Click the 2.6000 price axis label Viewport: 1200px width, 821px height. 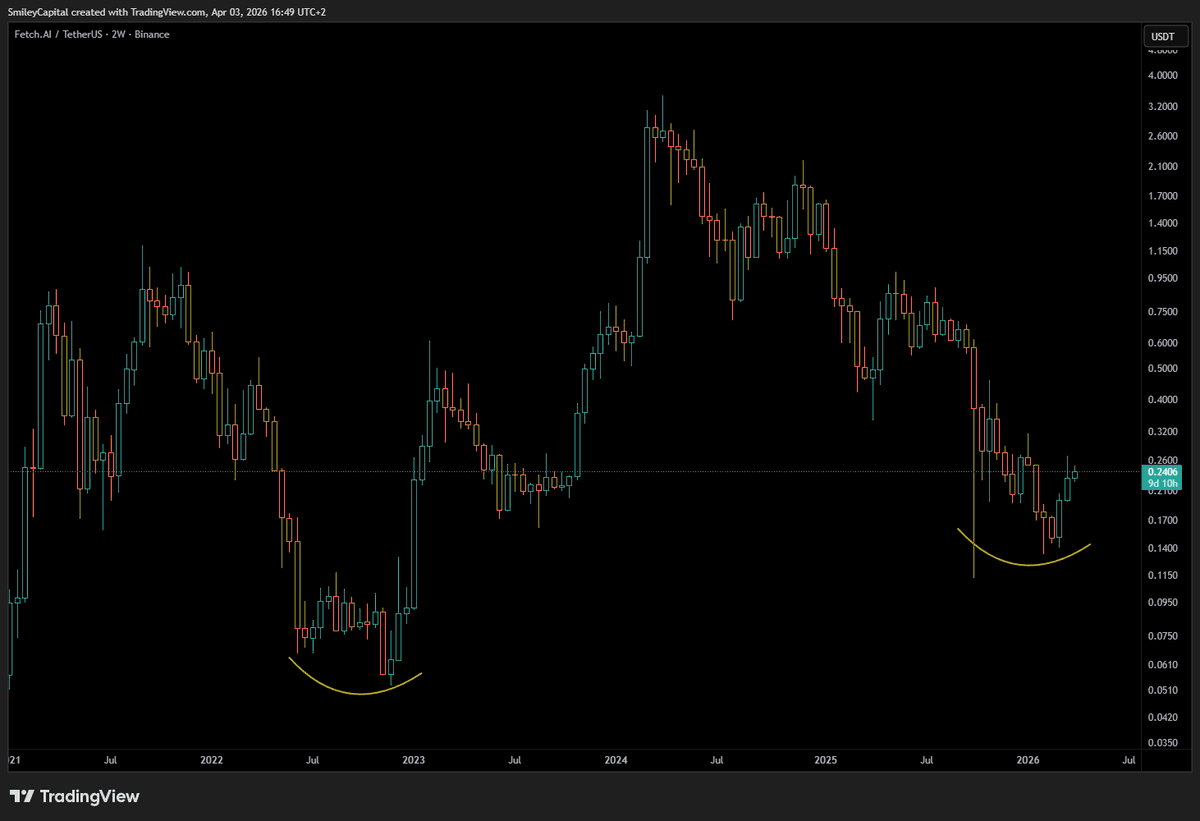pos(1163,136)
